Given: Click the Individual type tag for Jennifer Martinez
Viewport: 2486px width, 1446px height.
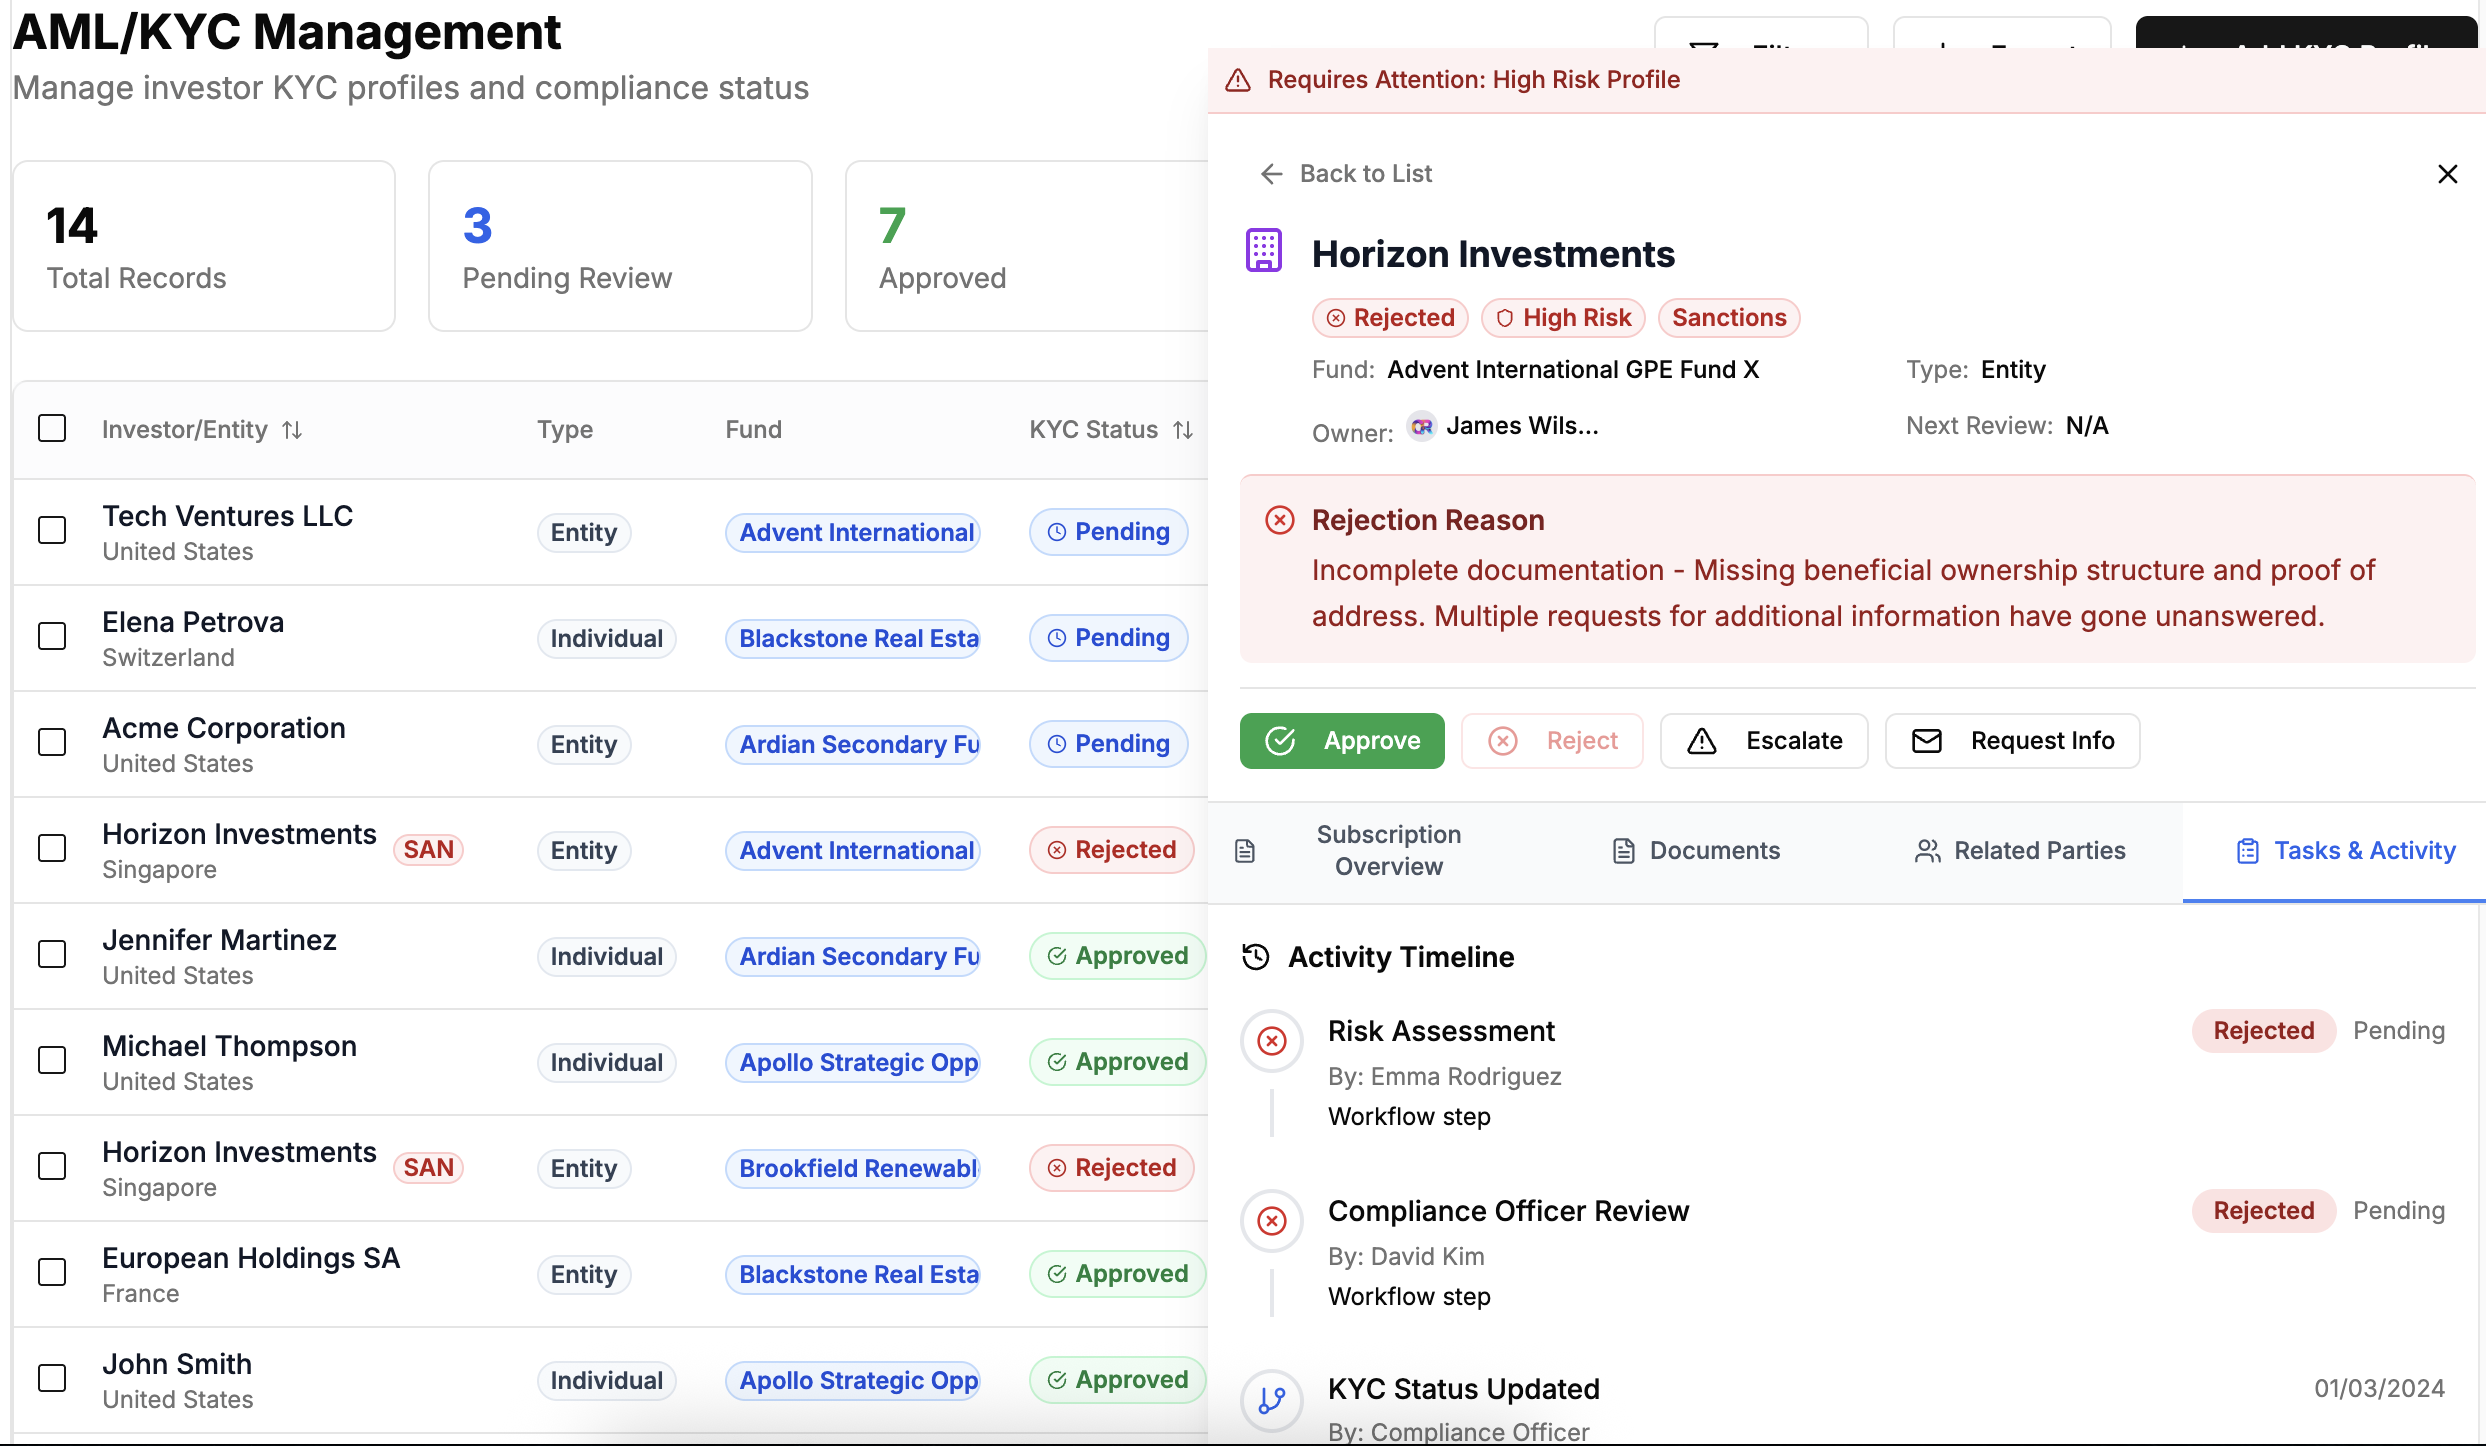Looking at the screenshot, I should (x=607, y=956).
